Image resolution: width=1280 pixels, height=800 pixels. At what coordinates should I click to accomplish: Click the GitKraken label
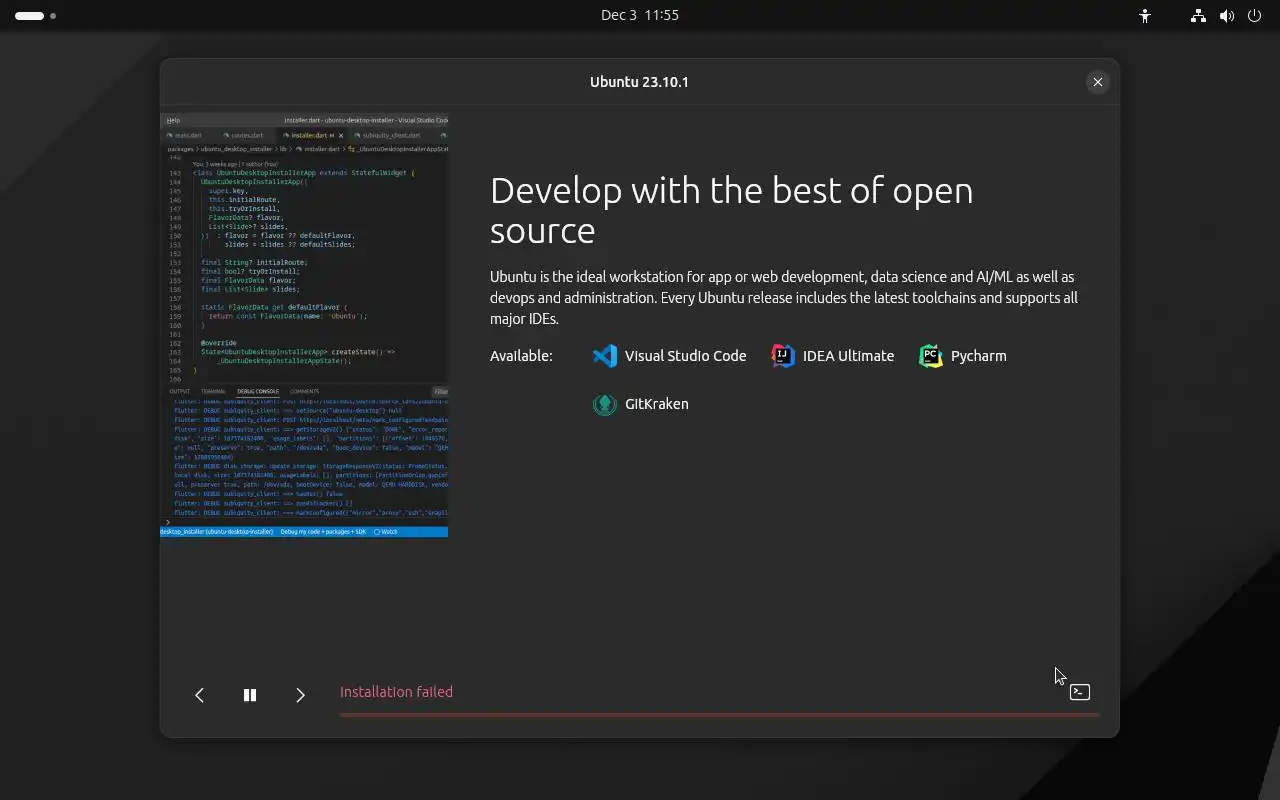pyautogui.click(x=656, y=404)
